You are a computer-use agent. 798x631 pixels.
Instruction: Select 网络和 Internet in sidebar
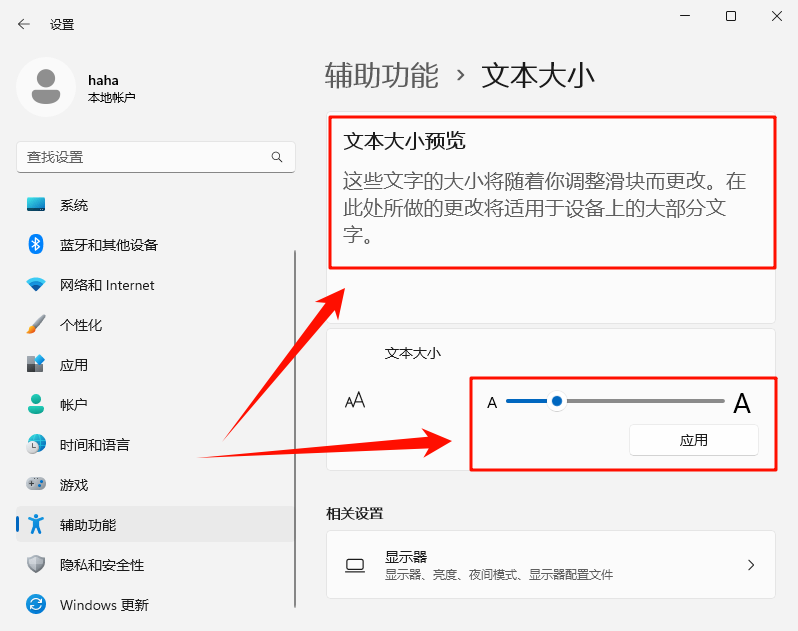[x=155, y=284]
